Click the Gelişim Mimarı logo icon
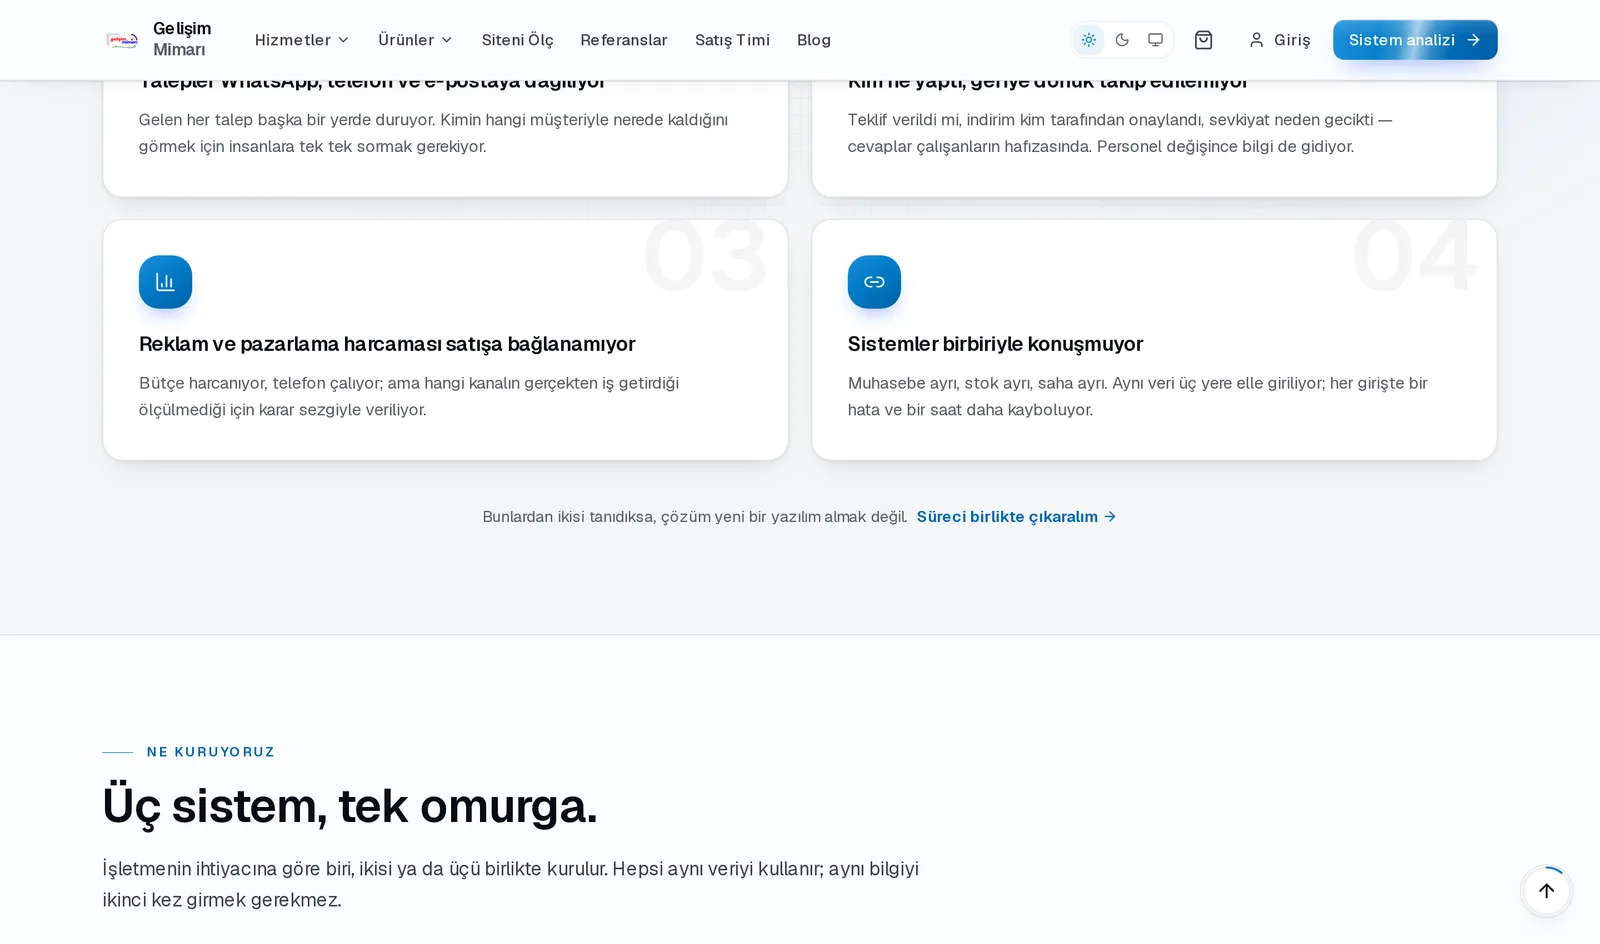 122,40
